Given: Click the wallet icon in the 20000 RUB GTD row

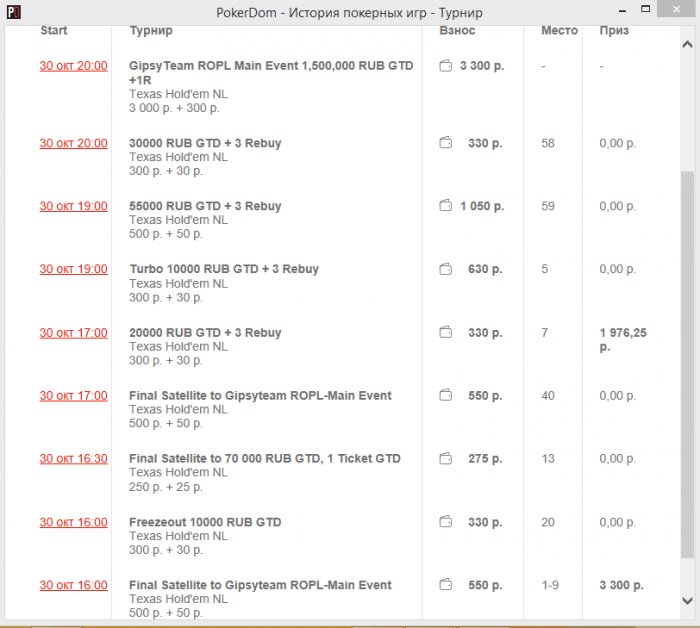Looking at the screenshot, I should (x=446, y=333).
